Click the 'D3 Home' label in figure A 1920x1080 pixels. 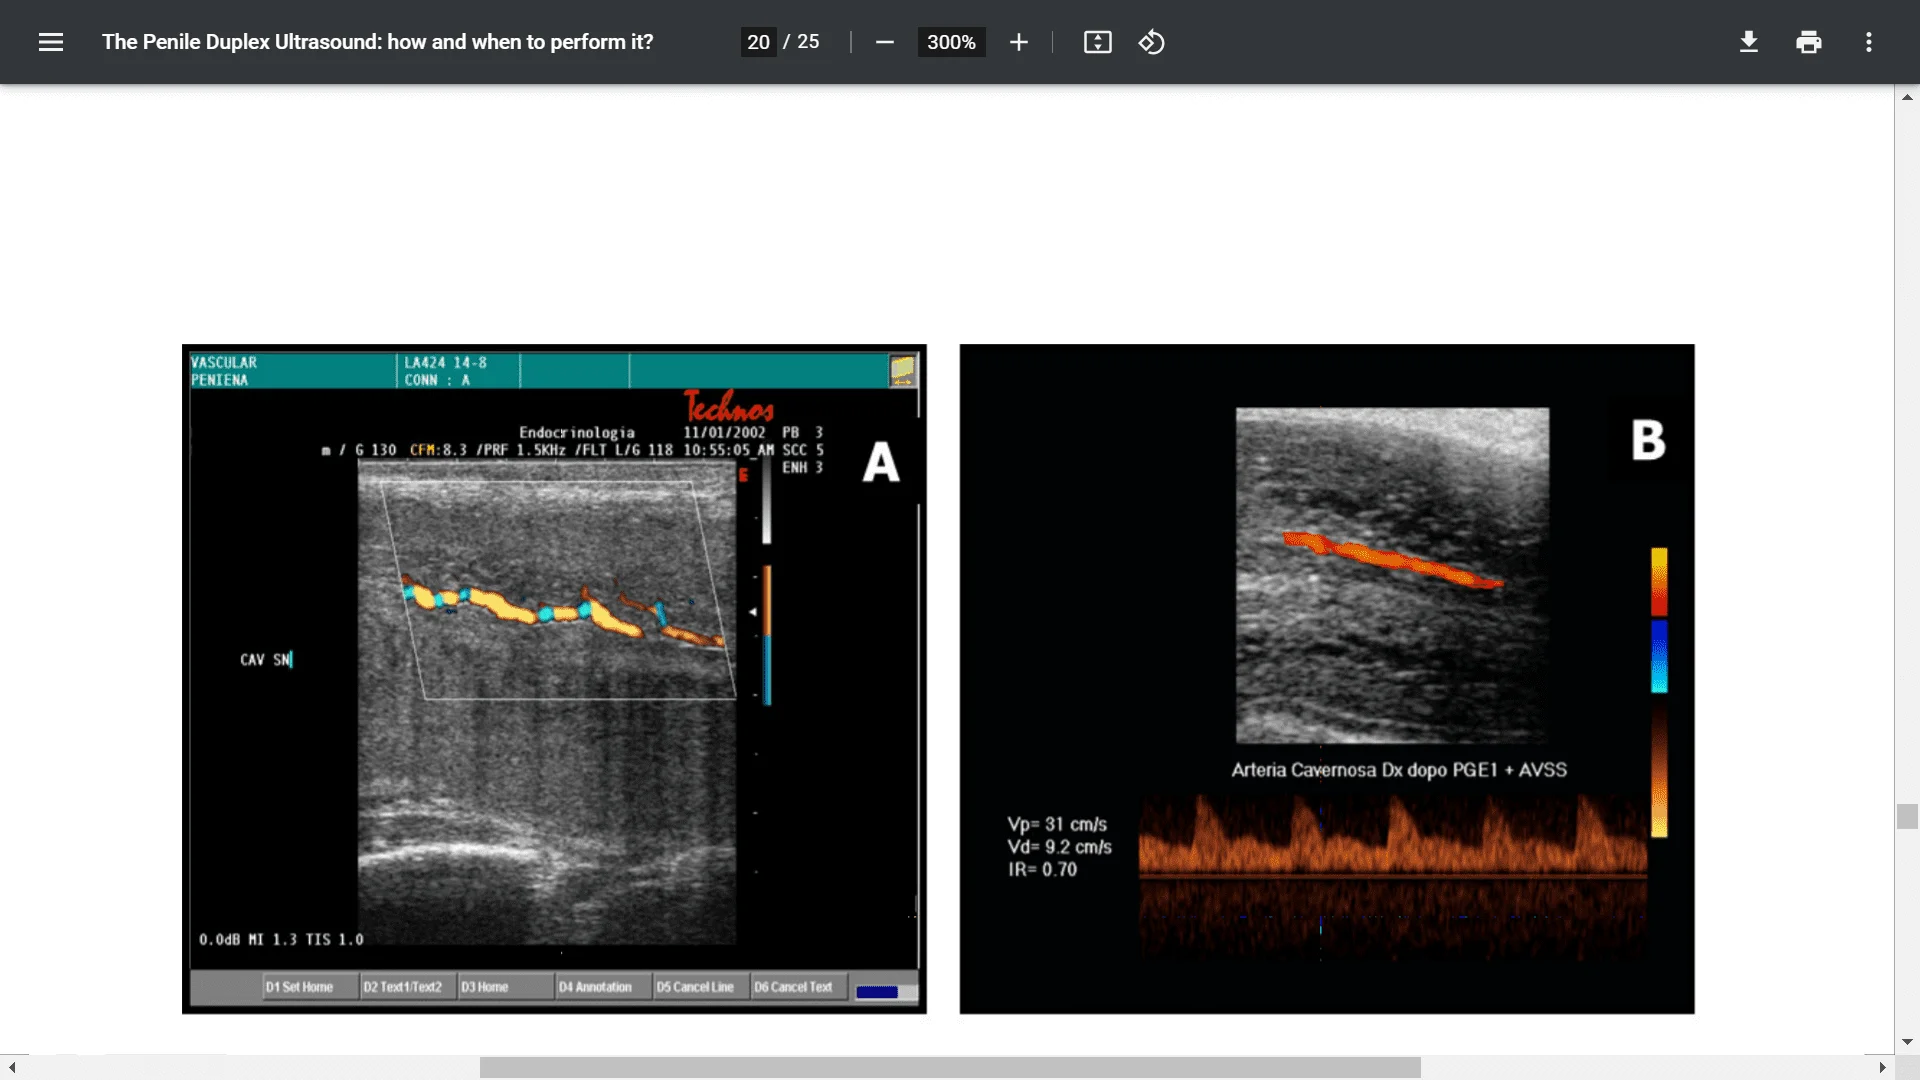tap(485, 987)
